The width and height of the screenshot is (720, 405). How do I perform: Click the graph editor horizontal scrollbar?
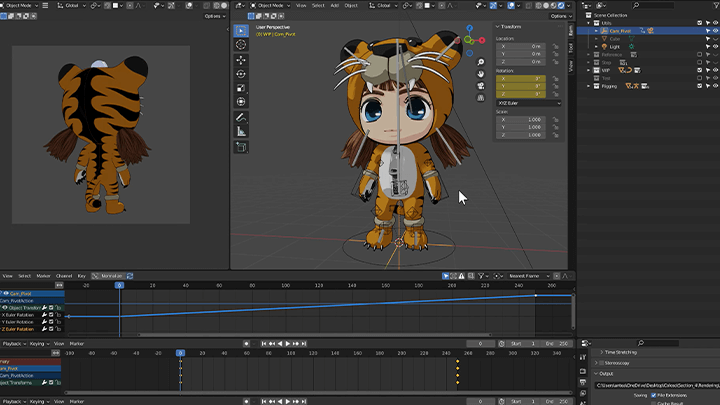pyautogui.click(x=315, y=335)
